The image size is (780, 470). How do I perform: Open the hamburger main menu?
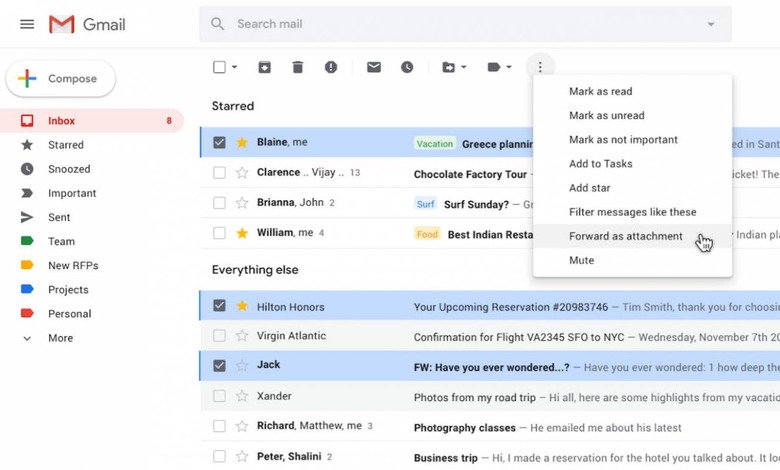(27, 24)
